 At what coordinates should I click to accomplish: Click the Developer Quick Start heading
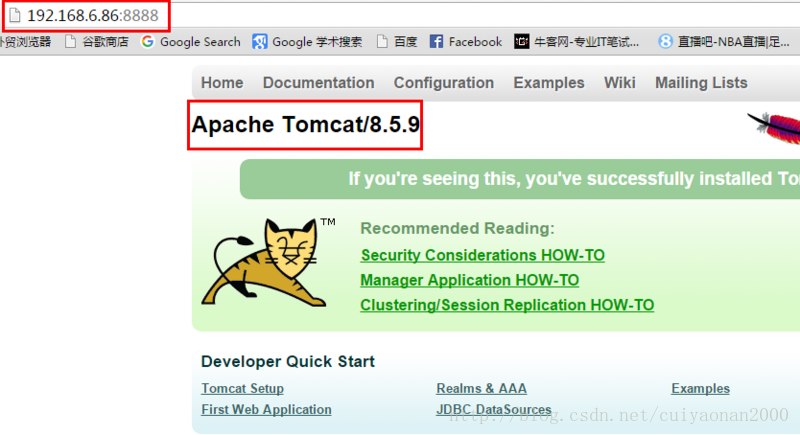pyautogui.click(x=288, y=362)
